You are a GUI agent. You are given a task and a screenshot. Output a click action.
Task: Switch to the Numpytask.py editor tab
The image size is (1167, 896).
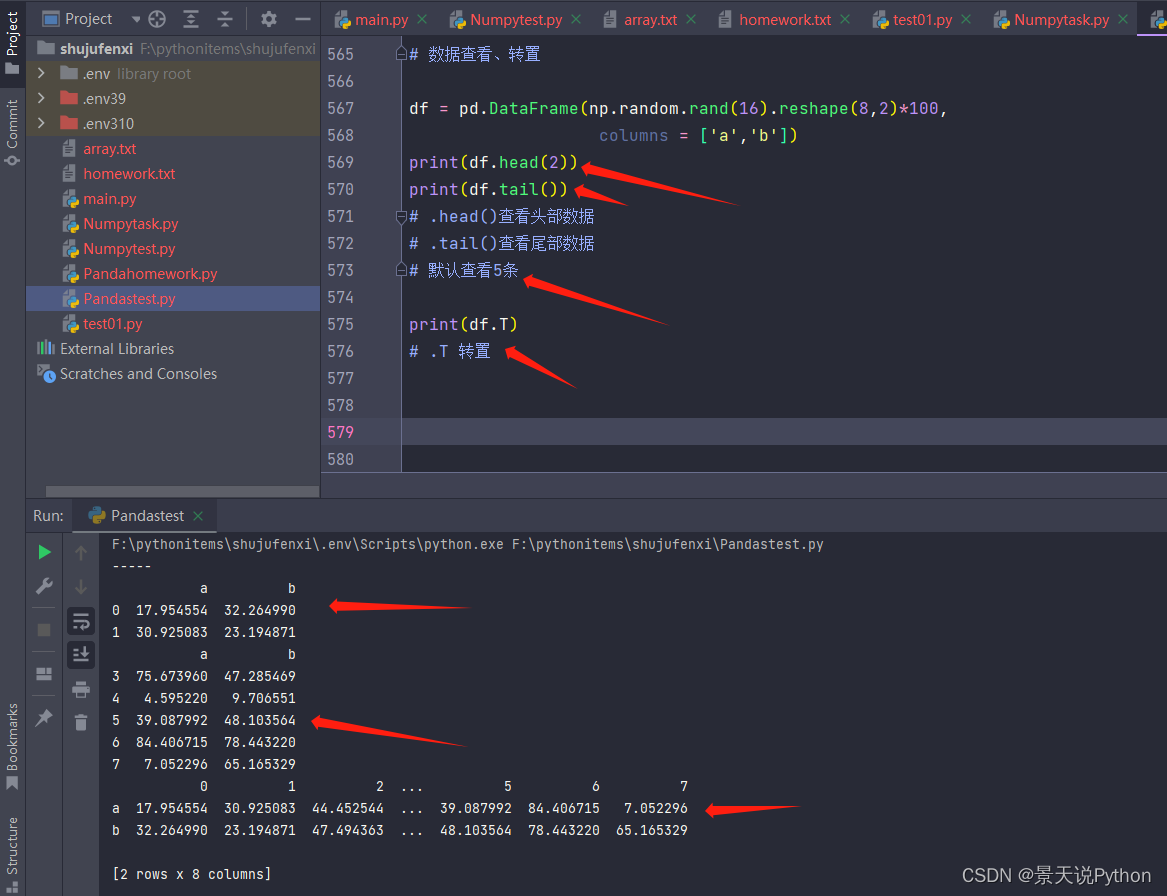[x=1052, y=19]
